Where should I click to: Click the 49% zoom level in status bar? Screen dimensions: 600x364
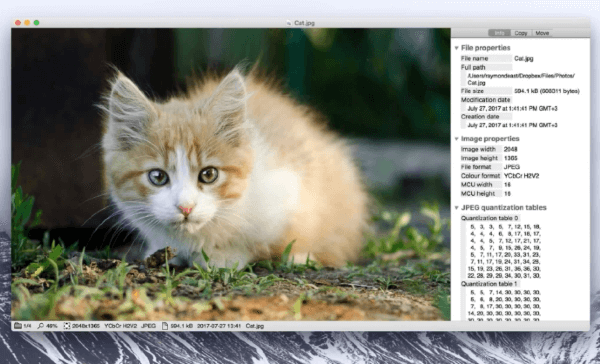coord(51,326)
